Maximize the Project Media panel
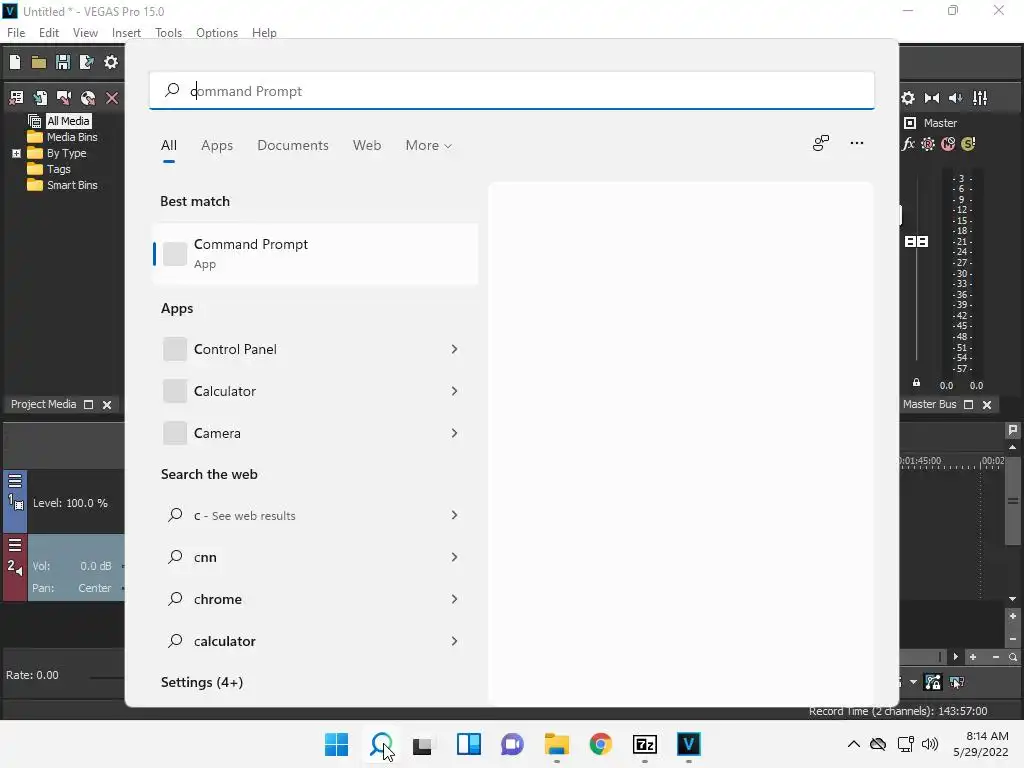This screenshot has width=1024, height=768. click(89, 404)
